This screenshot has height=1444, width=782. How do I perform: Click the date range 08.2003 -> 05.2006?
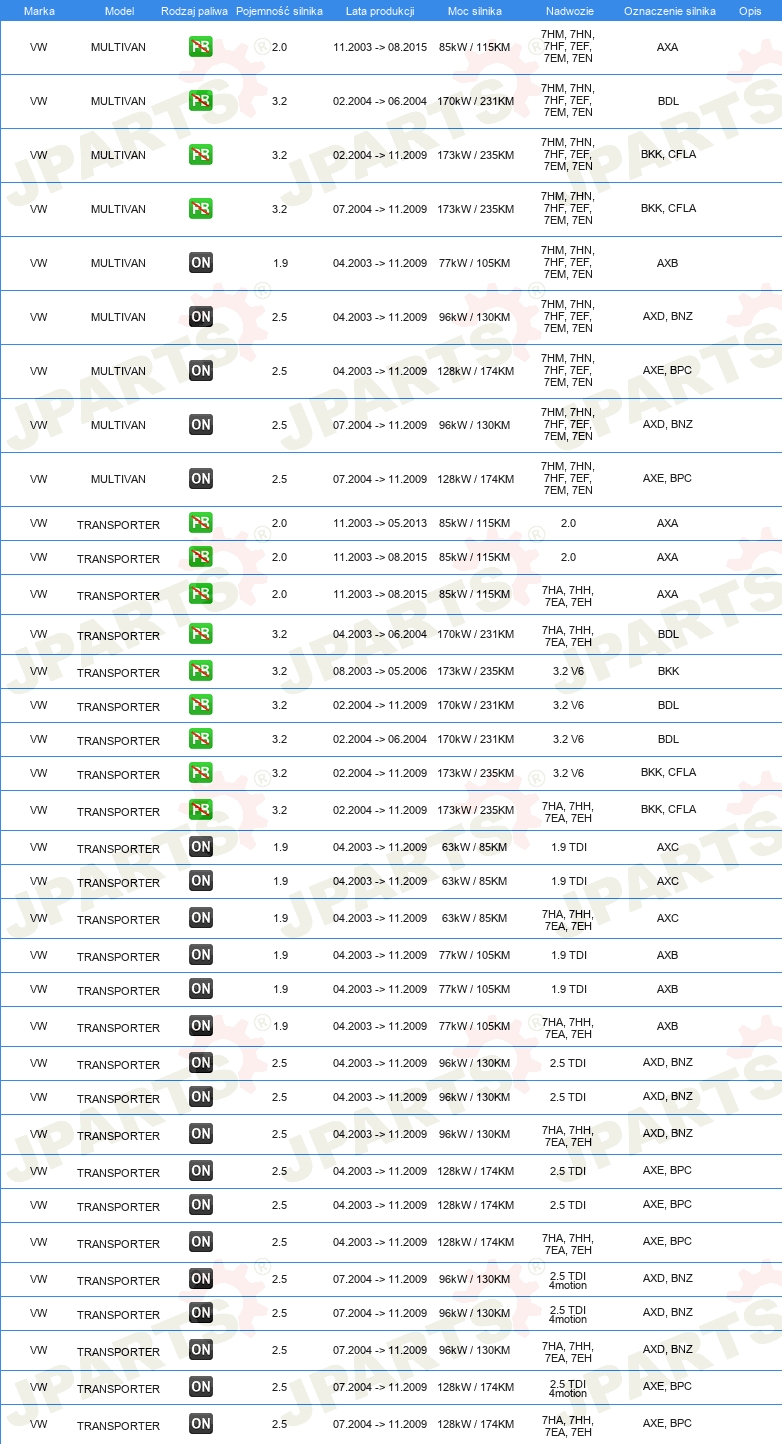coord(380,671)
